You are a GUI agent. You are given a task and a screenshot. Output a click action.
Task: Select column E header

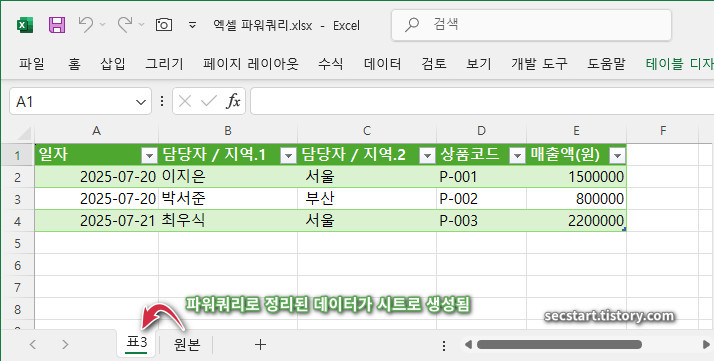[576, 131]
